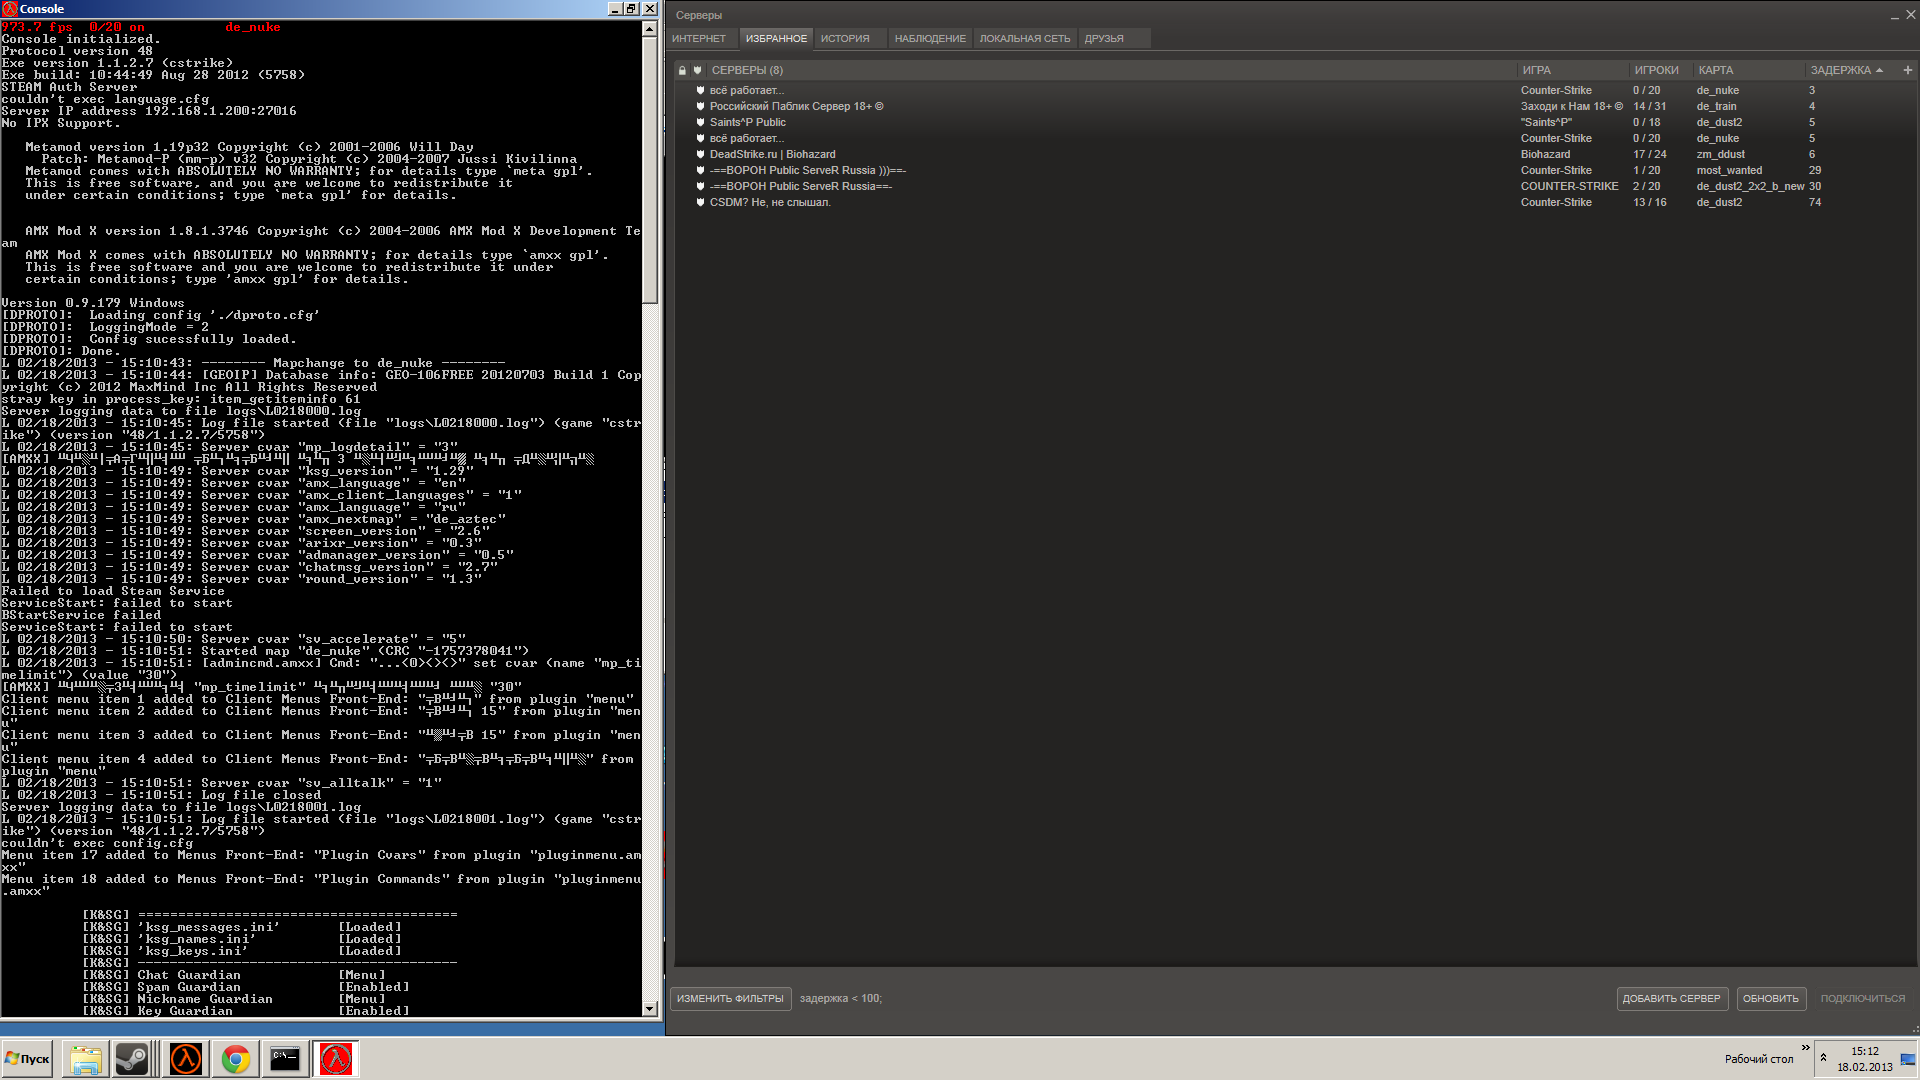
Task: Click the secure shield column header icon
Action: click(x=698, y=70)
